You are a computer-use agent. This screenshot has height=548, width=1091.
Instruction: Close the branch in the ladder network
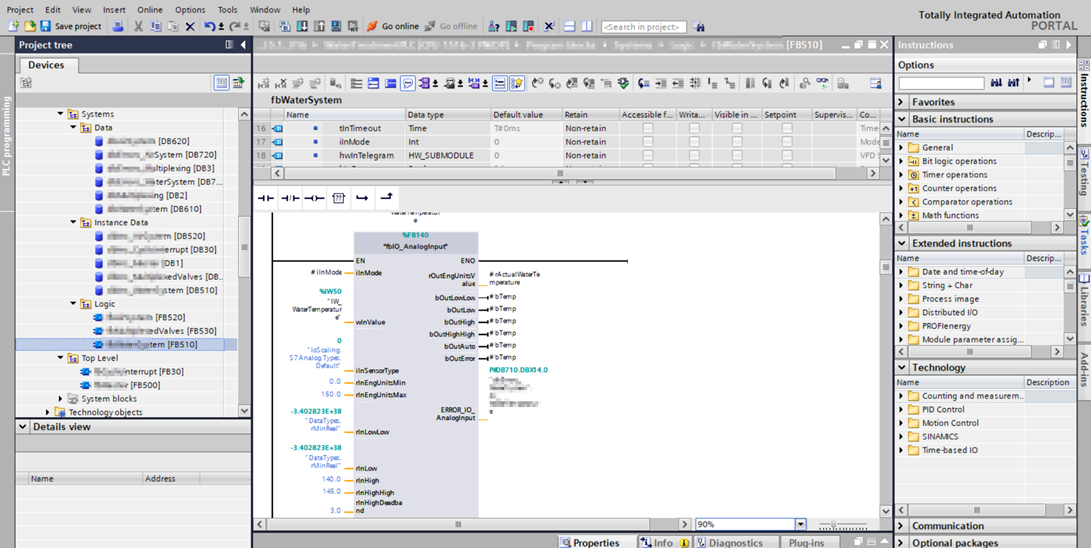tap(386, 198)
